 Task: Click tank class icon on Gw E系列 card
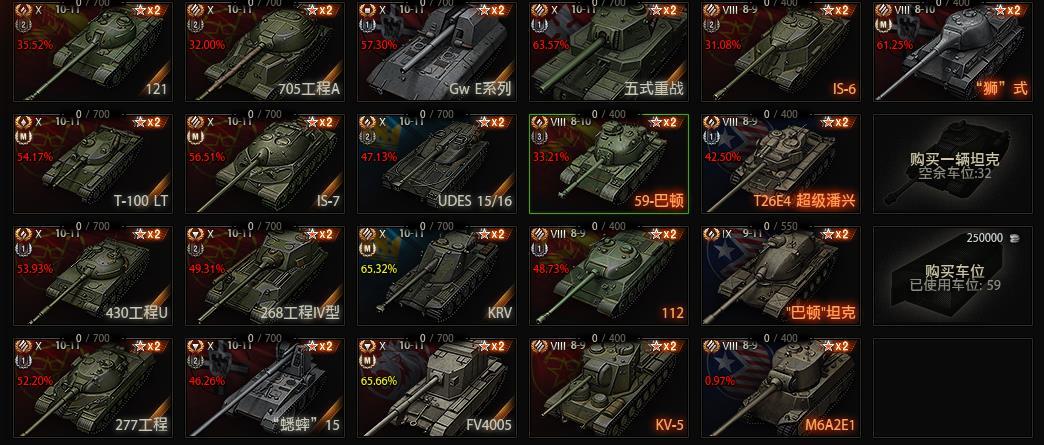tap(368, 11)
